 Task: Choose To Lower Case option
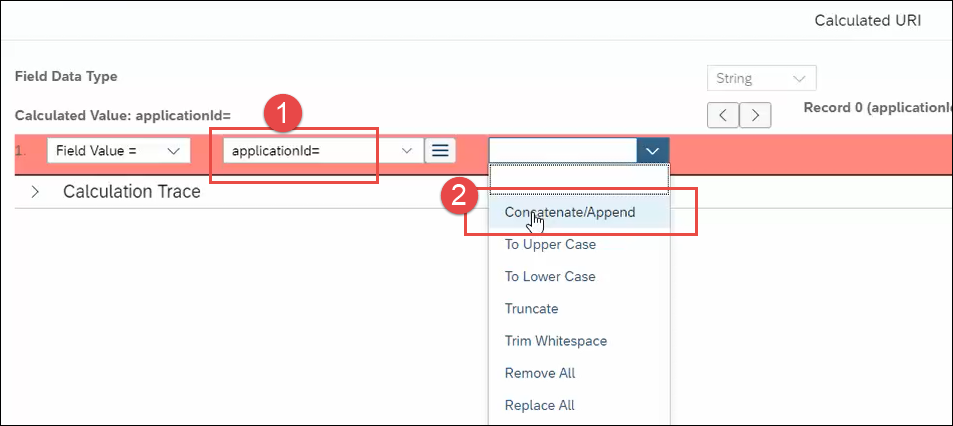coord(550,276)
